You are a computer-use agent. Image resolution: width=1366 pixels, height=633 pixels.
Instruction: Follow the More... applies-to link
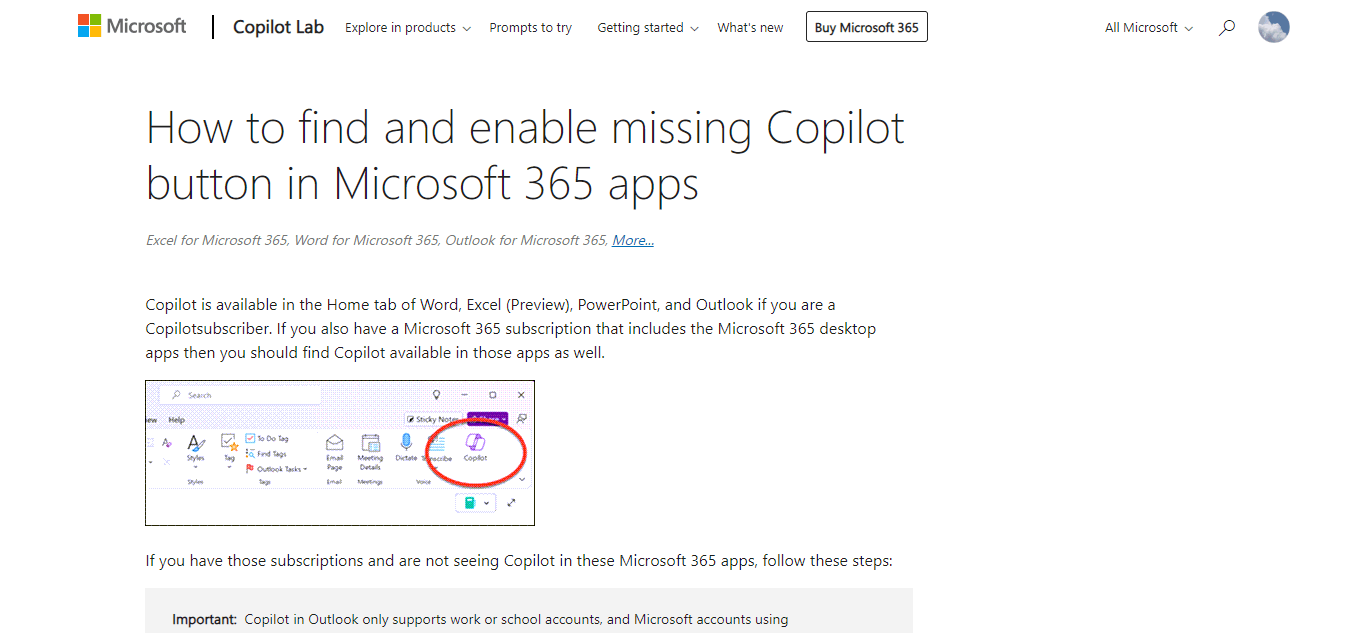pyautogui.click(x=633, y=240)
